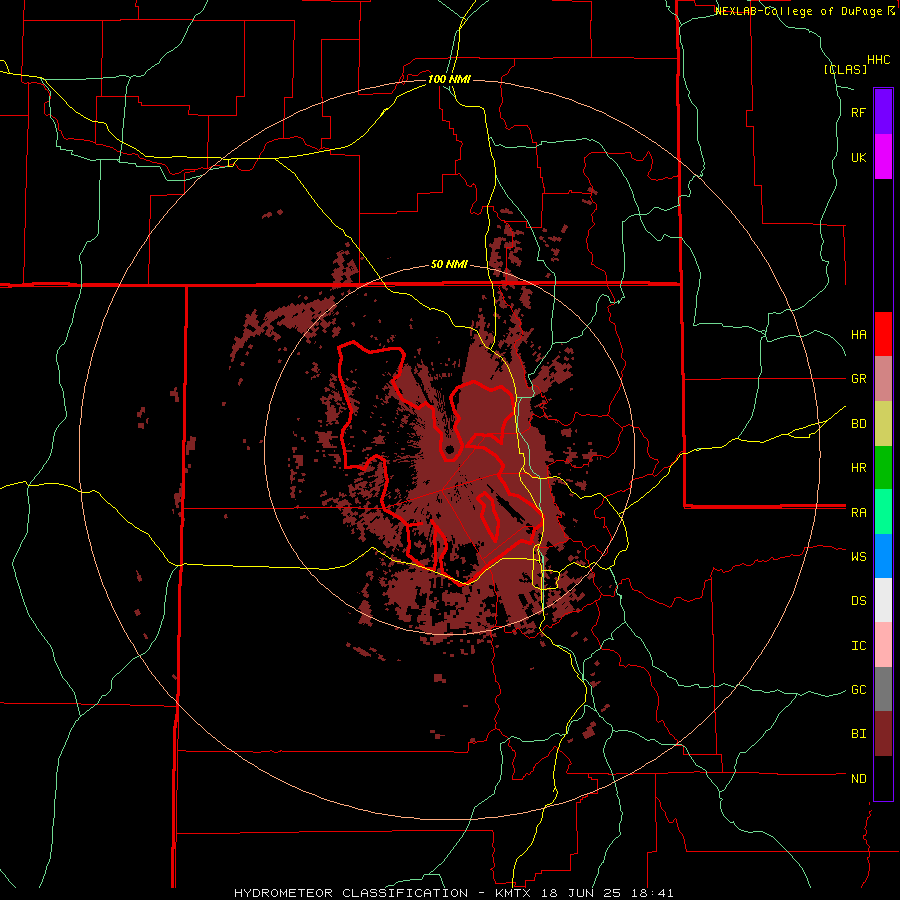
Task: Click the BI legend label
Action: (858, 734)
